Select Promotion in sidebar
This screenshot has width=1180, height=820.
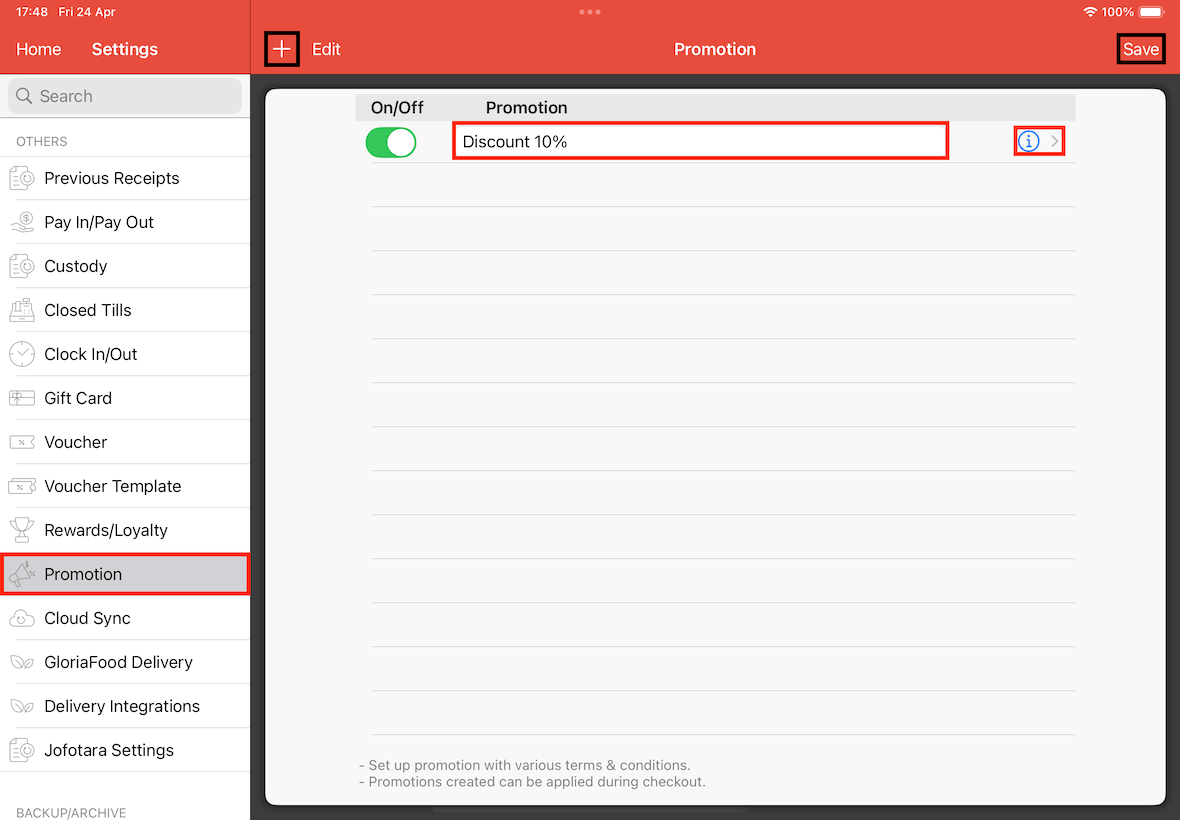point(125,574)
